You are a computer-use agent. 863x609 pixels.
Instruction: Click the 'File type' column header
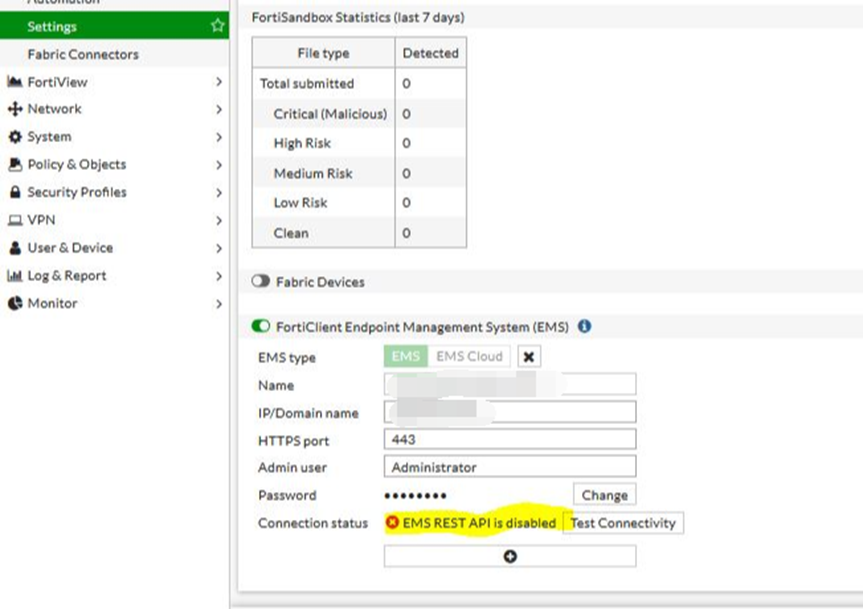pos(324,53)
